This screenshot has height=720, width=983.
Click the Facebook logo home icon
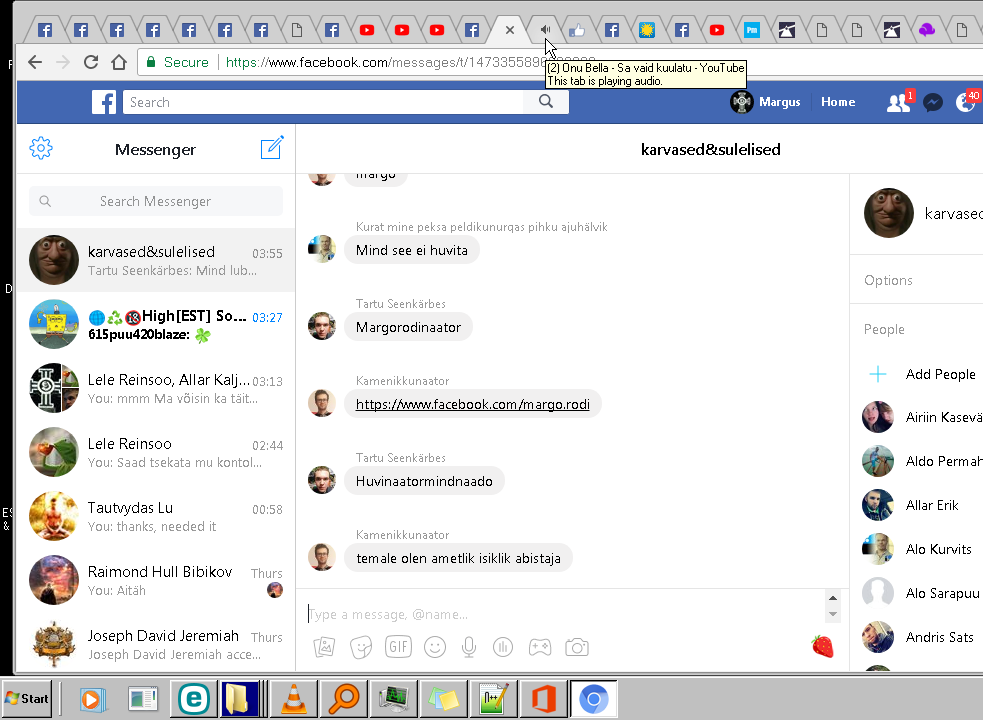pos(104,102)
